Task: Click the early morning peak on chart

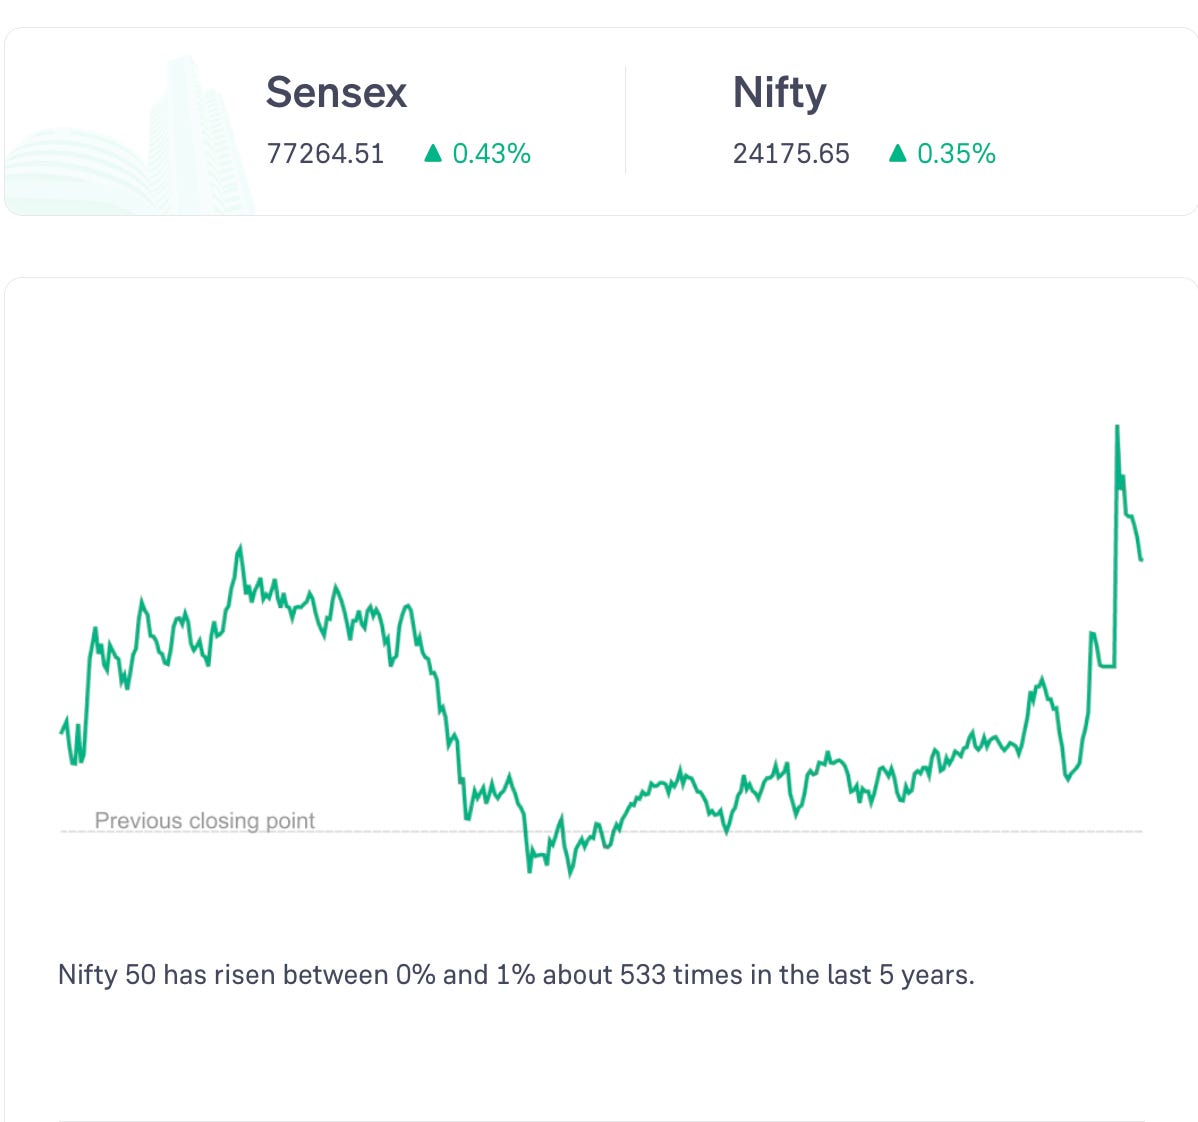Action: [x=240, y=547]
